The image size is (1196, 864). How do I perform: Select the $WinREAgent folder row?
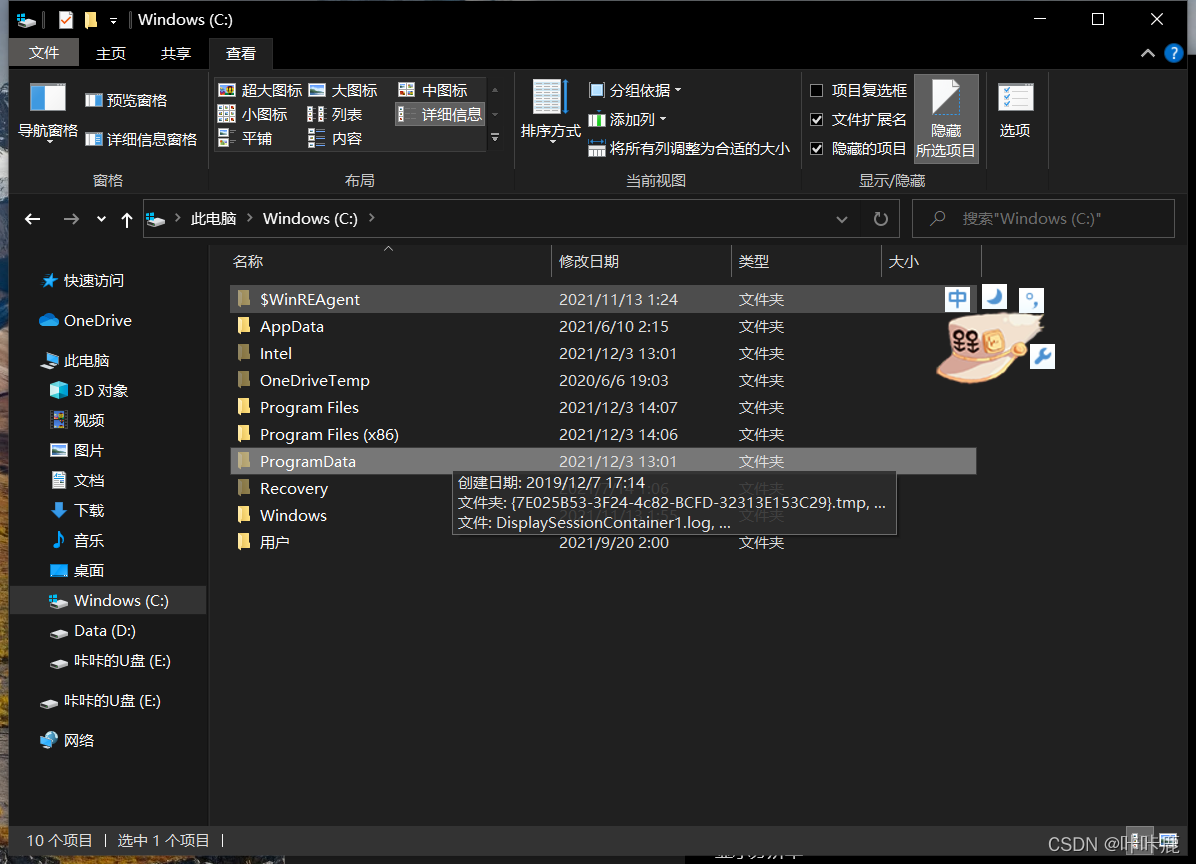click(x=603, y=299)
